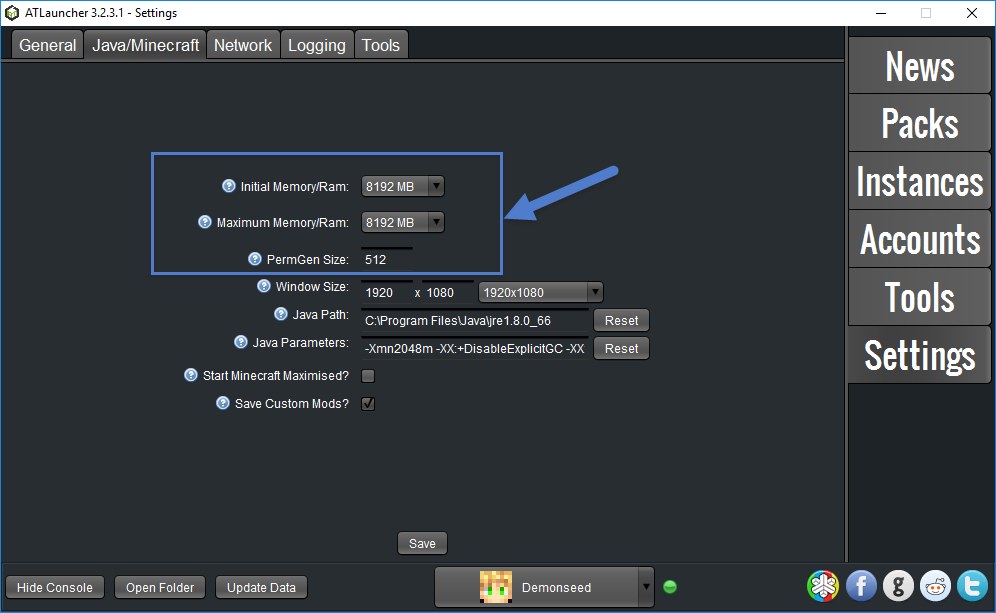Click help icon beside Initial Memory/Ram
This screenshot has width=996, height=613.
click(228, 186)
